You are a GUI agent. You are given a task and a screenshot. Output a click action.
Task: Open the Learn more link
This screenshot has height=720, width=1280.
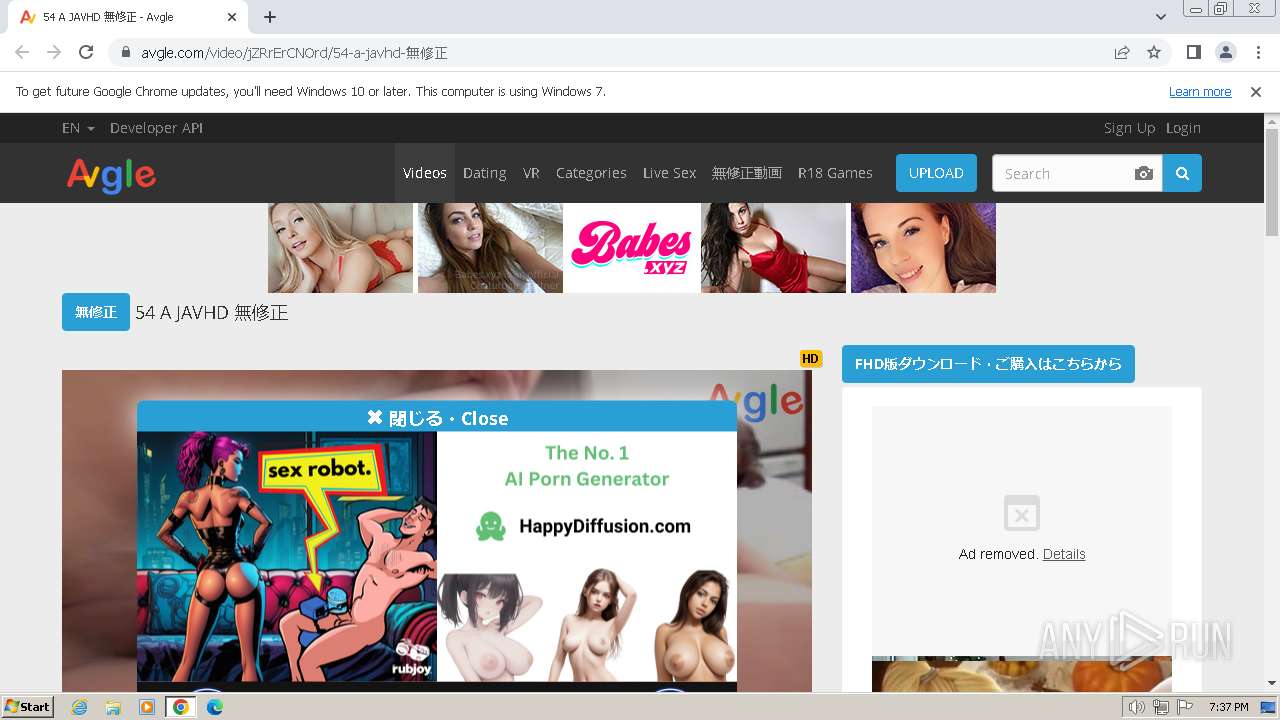coord(1200,92)
